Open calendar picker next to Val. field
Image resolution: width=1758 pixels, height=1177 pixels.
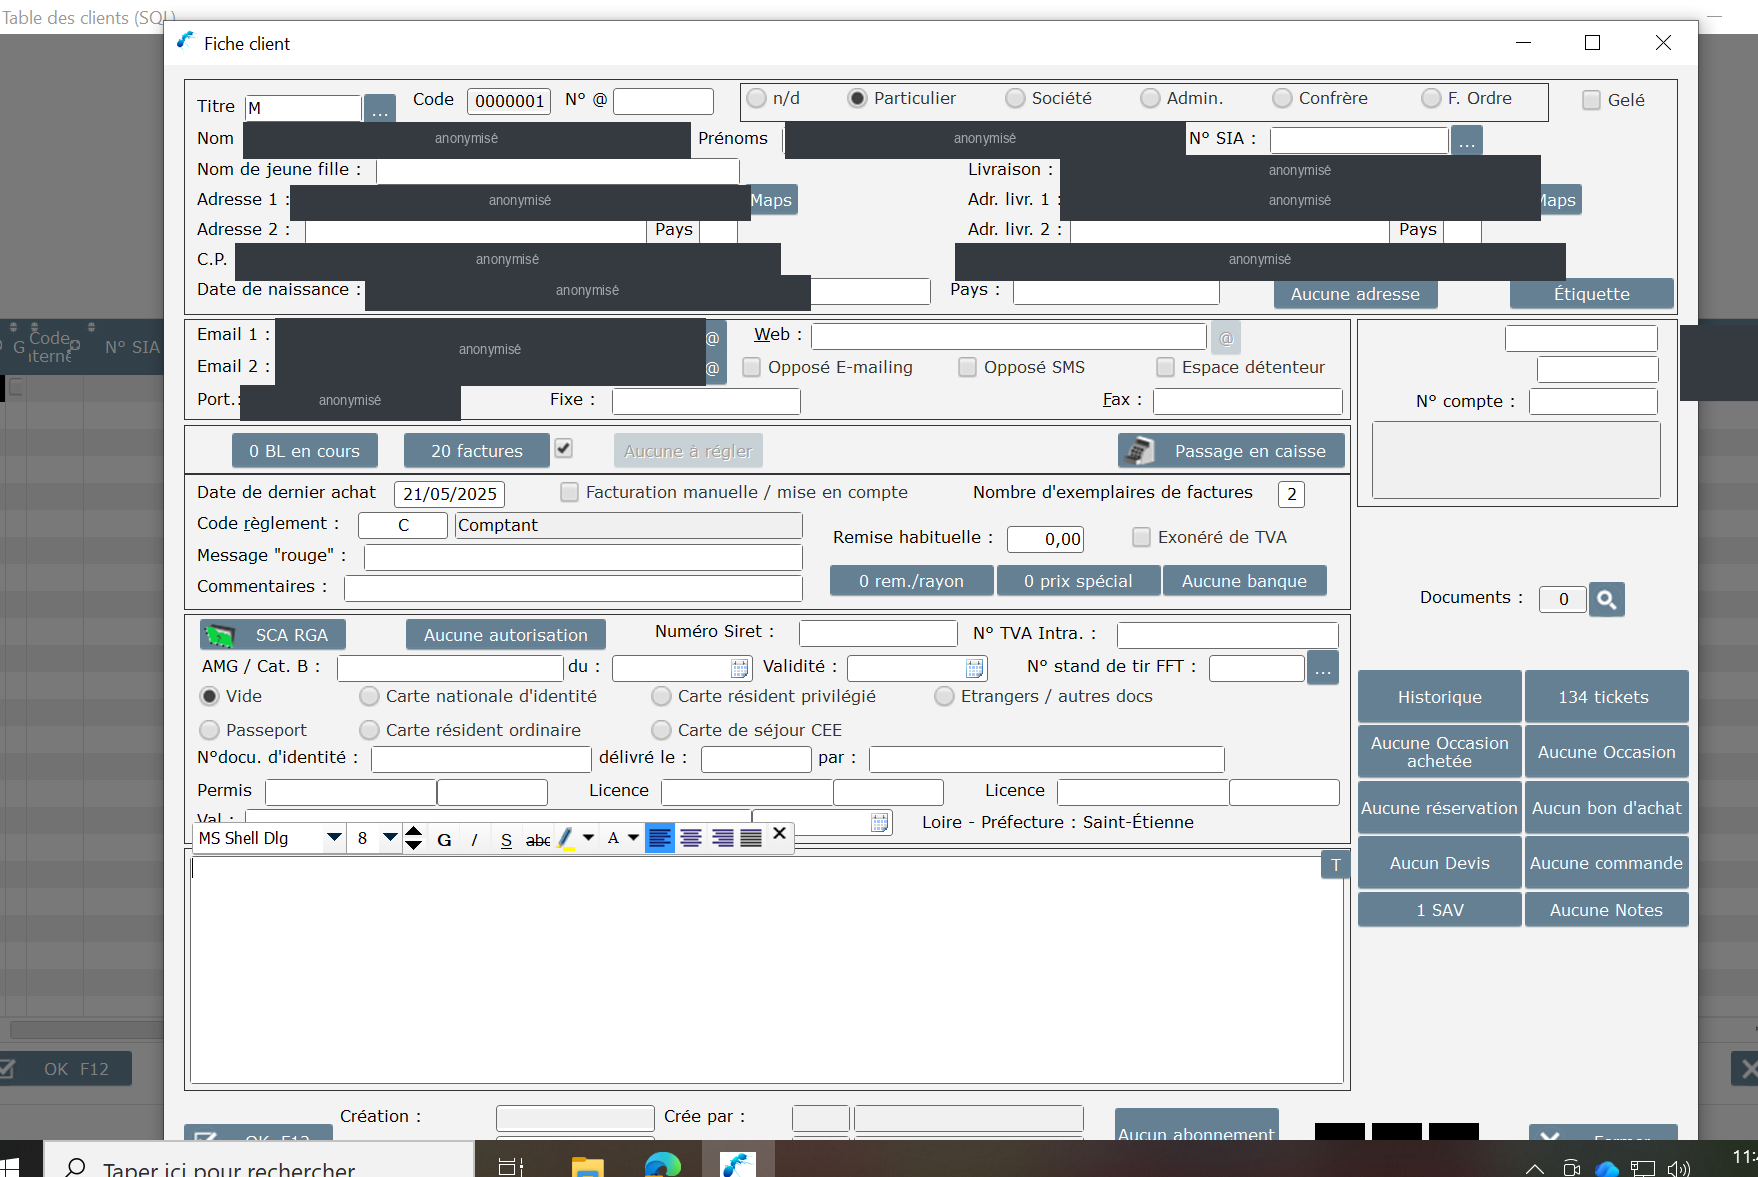(x=880, y=822)
